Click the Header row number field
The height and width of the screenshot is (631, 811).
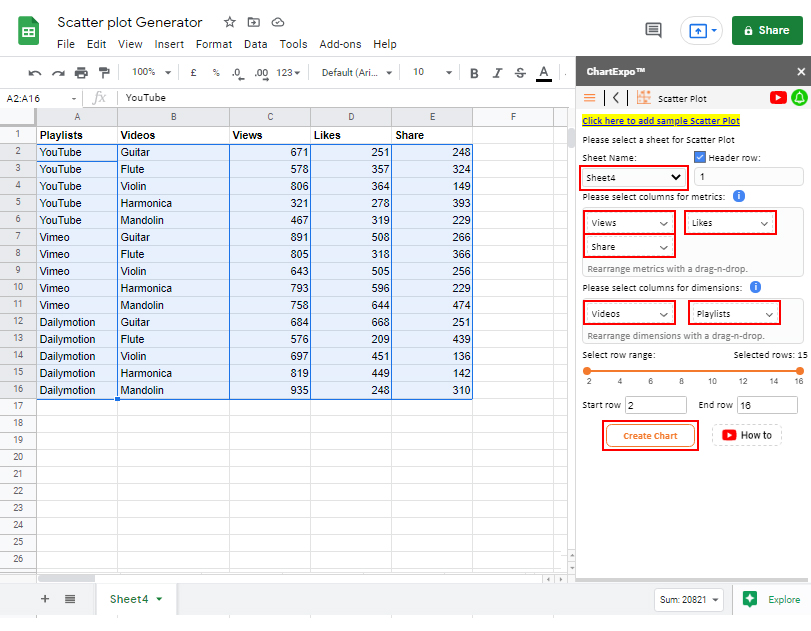[x=748, y=176]
